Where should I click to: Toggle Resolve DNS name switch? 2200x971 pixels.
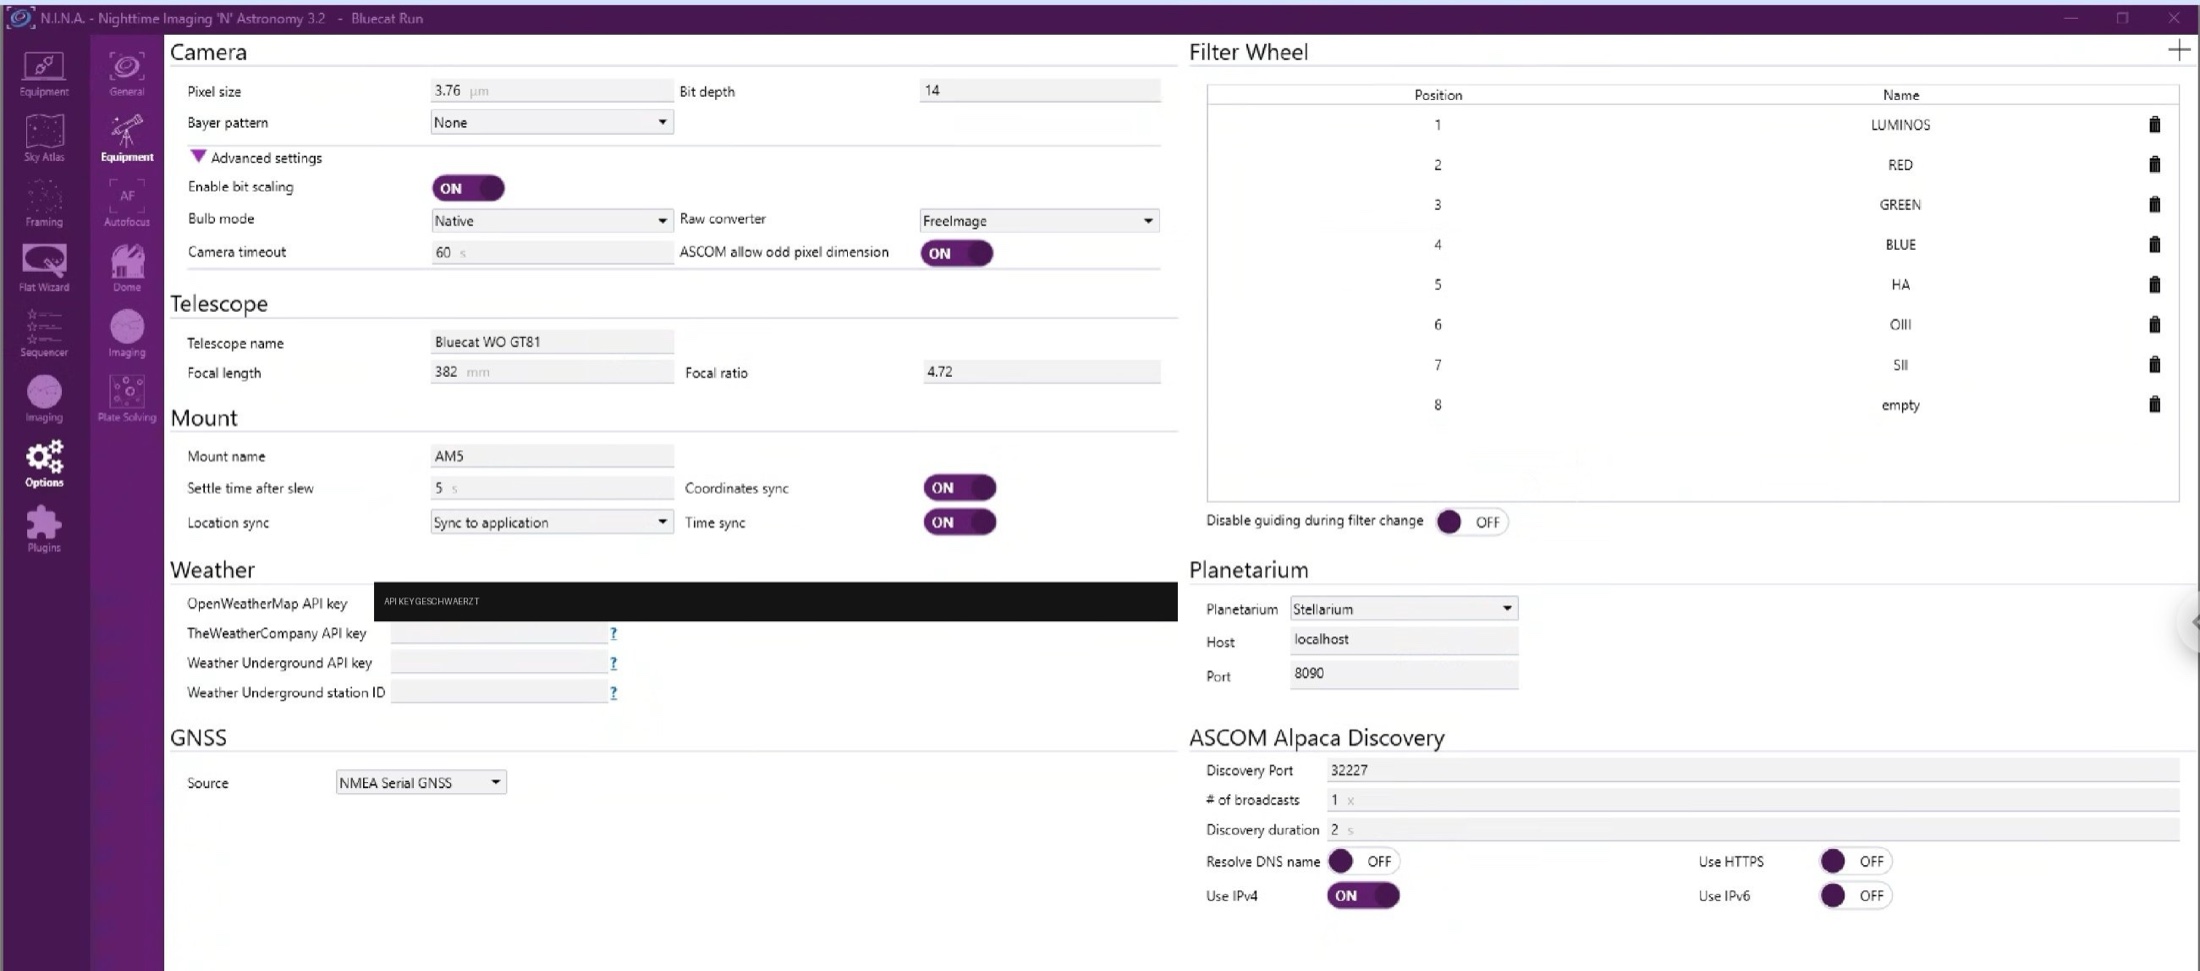(1363, 861)
